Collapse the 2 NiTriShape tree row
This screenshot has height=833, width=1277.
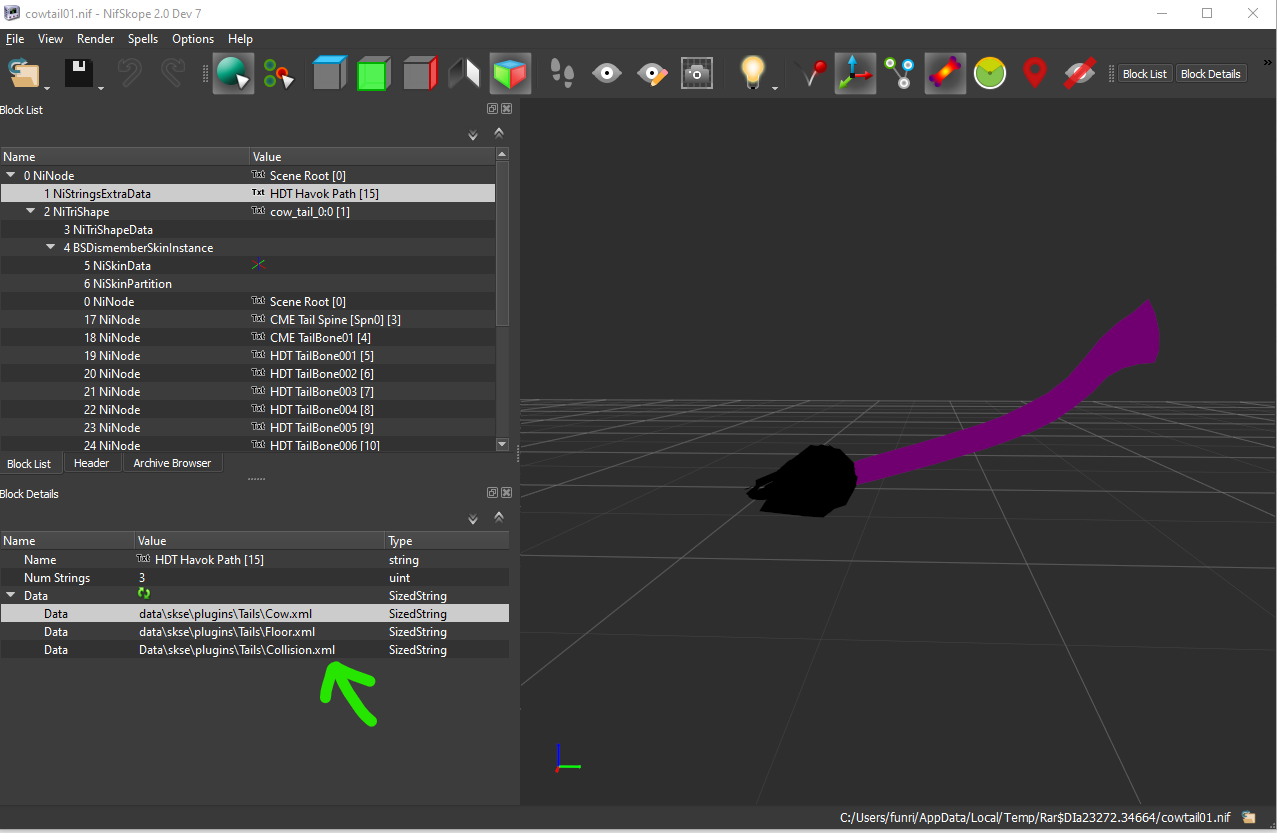tap(31, 211)
